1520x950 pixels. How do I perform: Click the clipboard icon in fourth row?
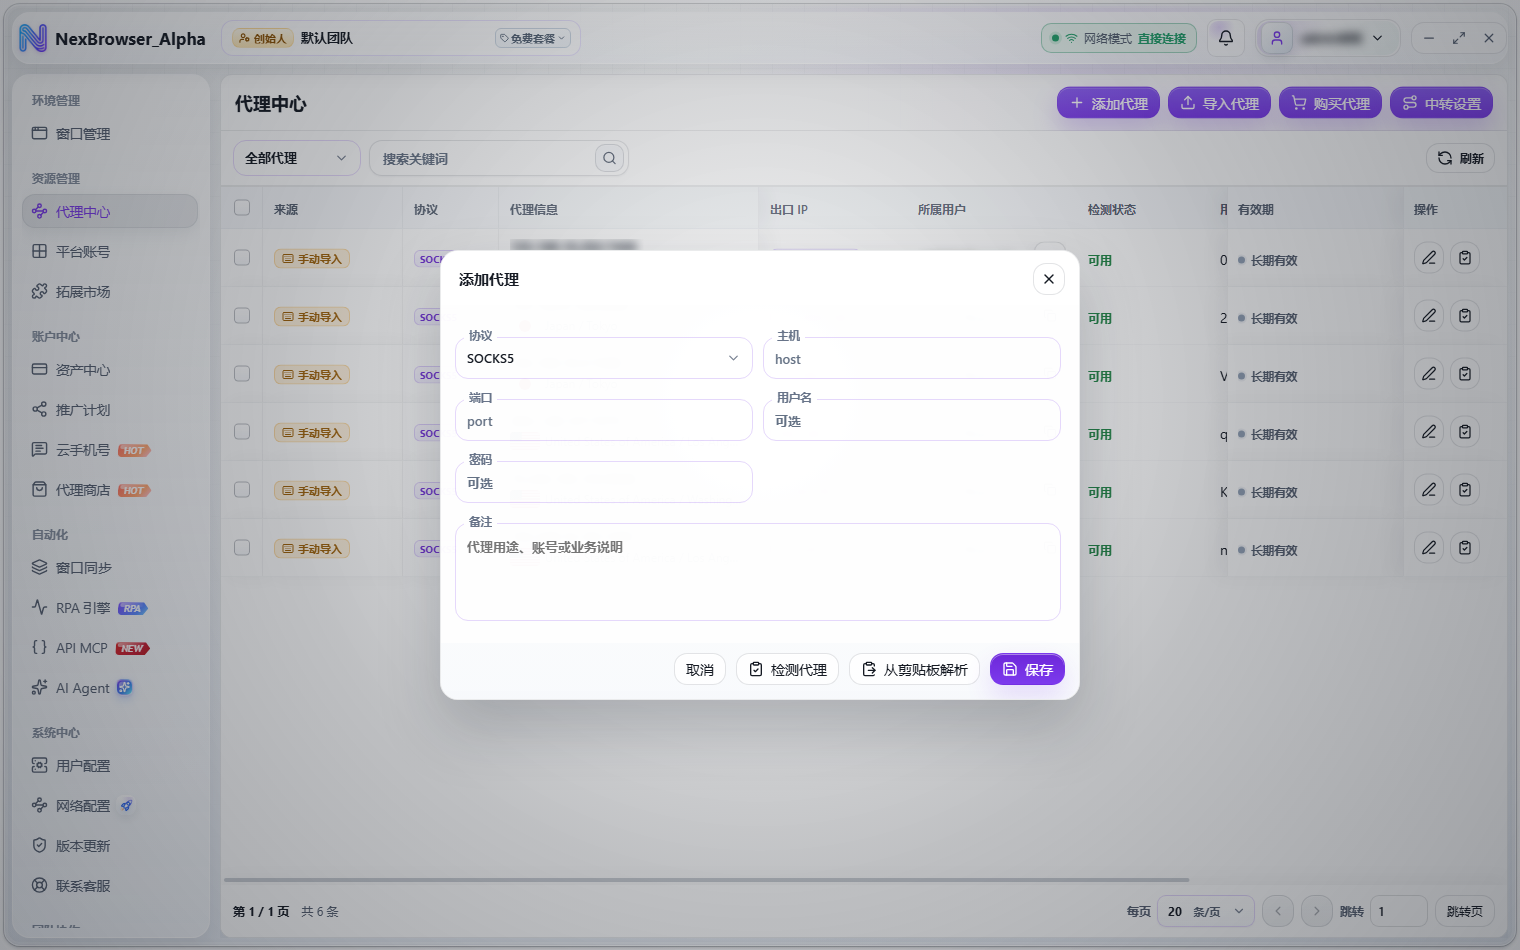1465,432
